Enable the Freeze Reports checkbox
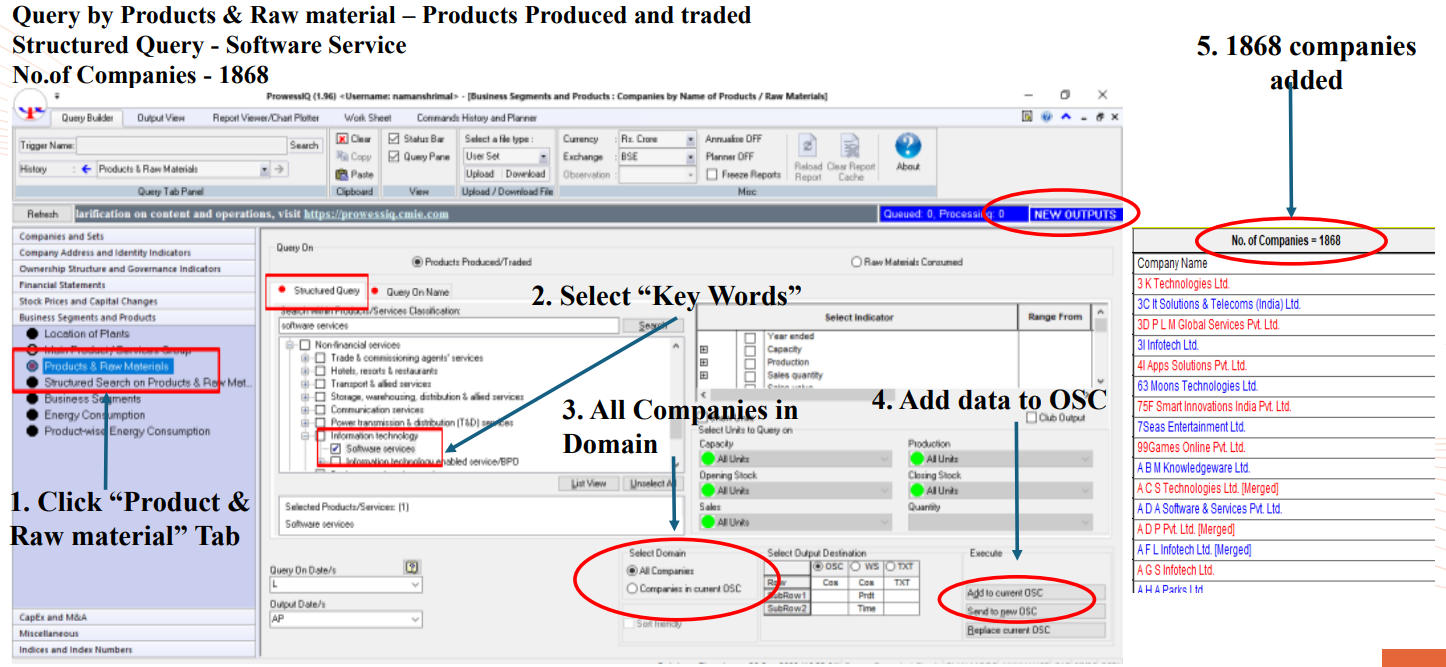The height and width of the screenshot is (667, 1446). point(712,174)
